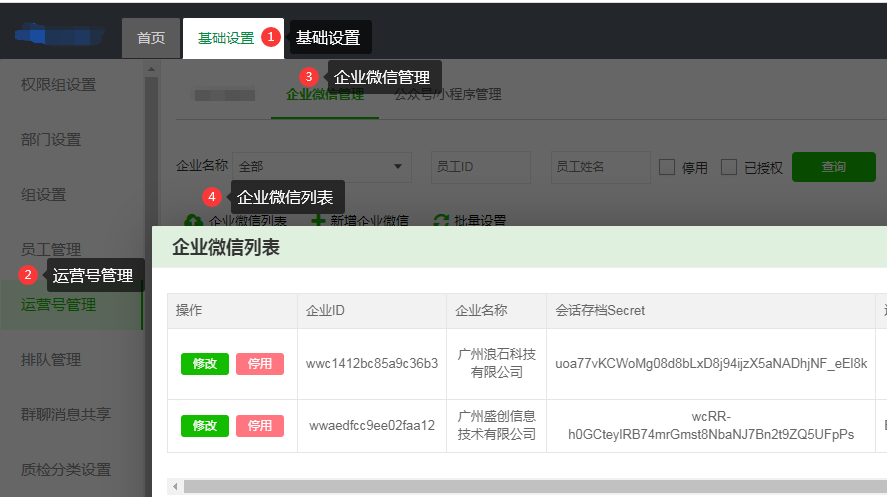
Task: Click the red number 4 annotation marker
Action: [x=211, y=196]
